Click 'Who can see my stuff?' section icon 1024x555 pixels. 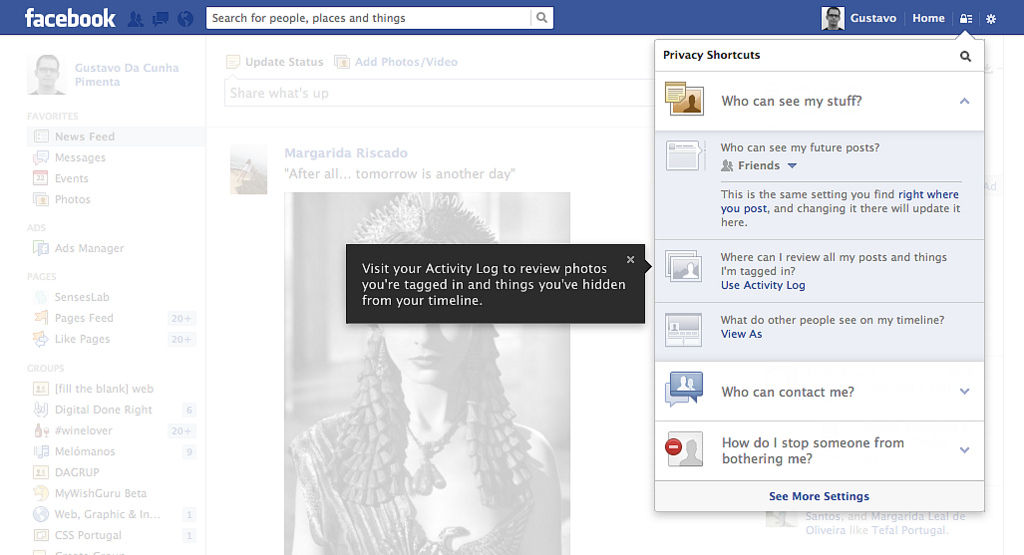pyautogui.click(x=684, y=99)
